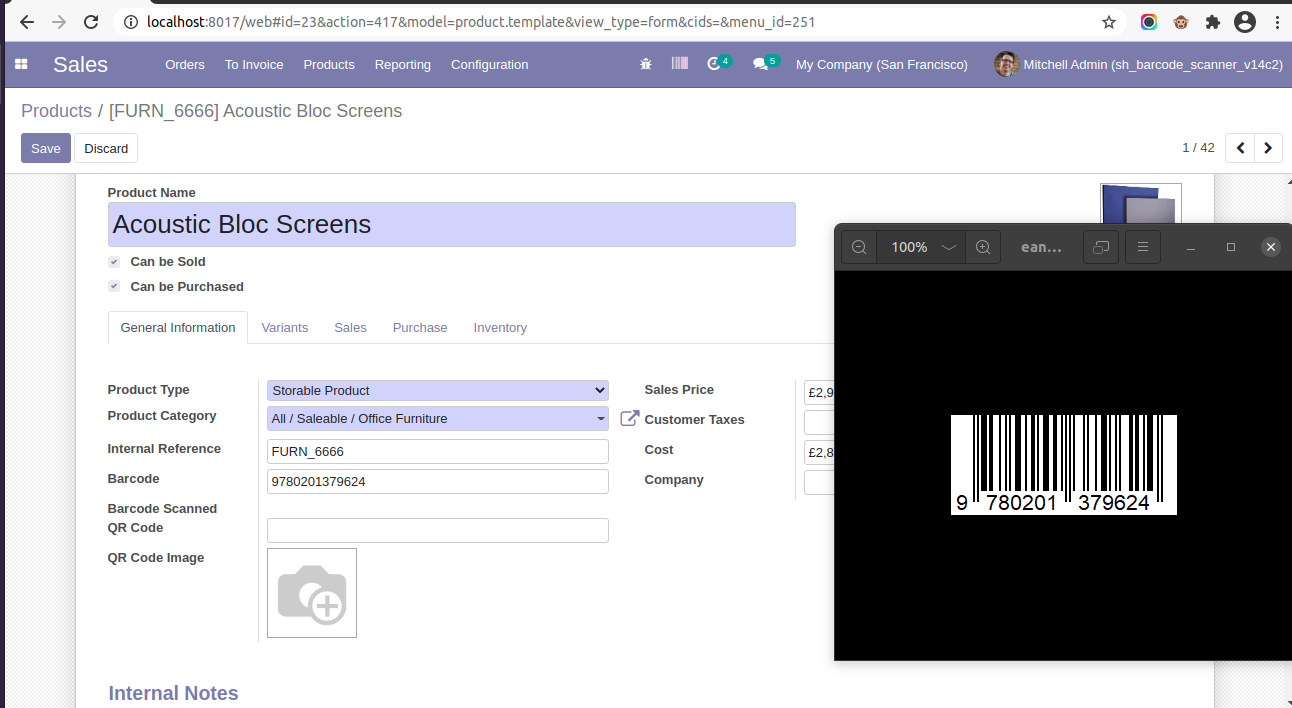
Task: Click the debug bug icon in navbar
Action: (x=646, y=64)
